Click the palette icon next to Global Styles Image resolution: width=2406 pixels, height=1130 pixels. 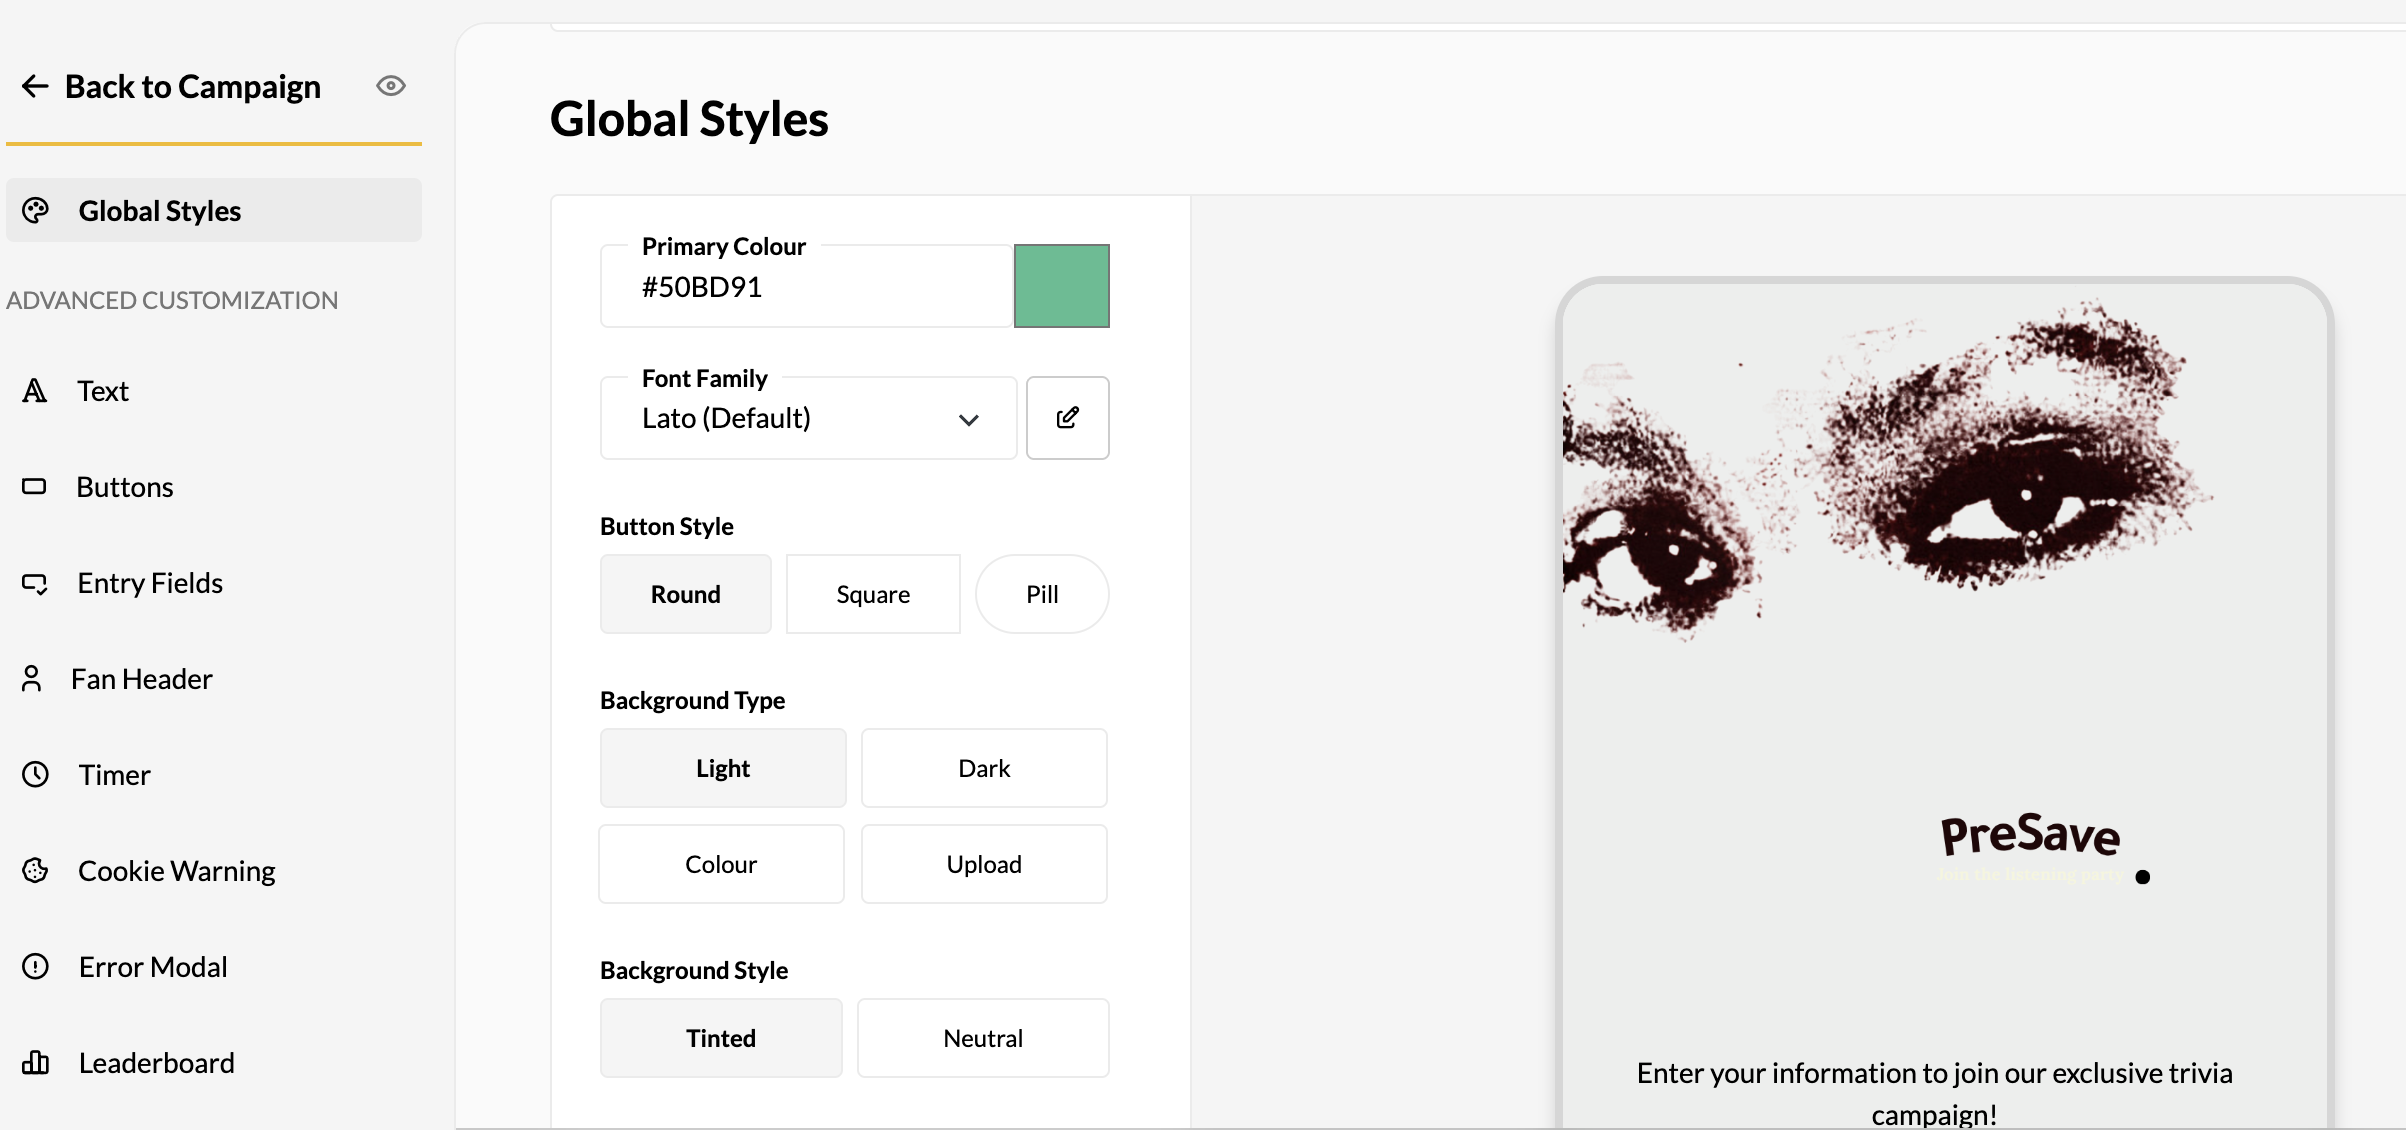[x=36, y=210]
